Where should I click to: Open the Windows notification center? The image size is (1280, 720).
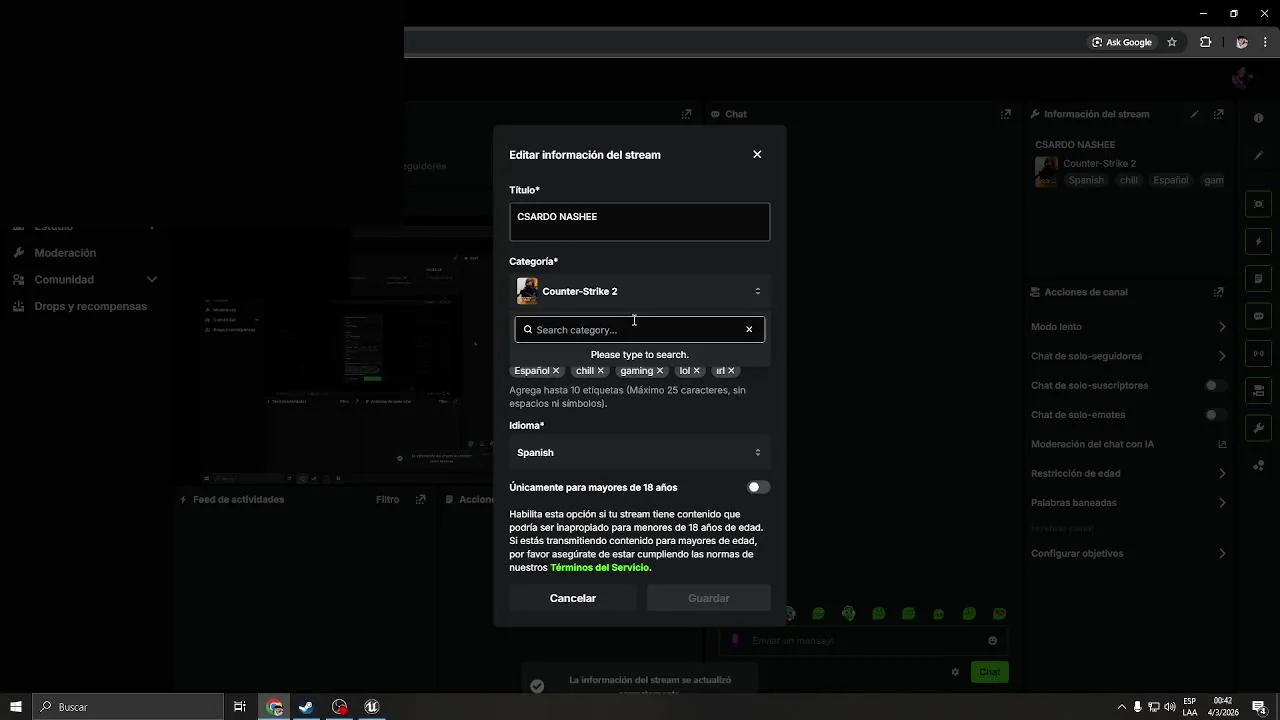point(1259,707)
